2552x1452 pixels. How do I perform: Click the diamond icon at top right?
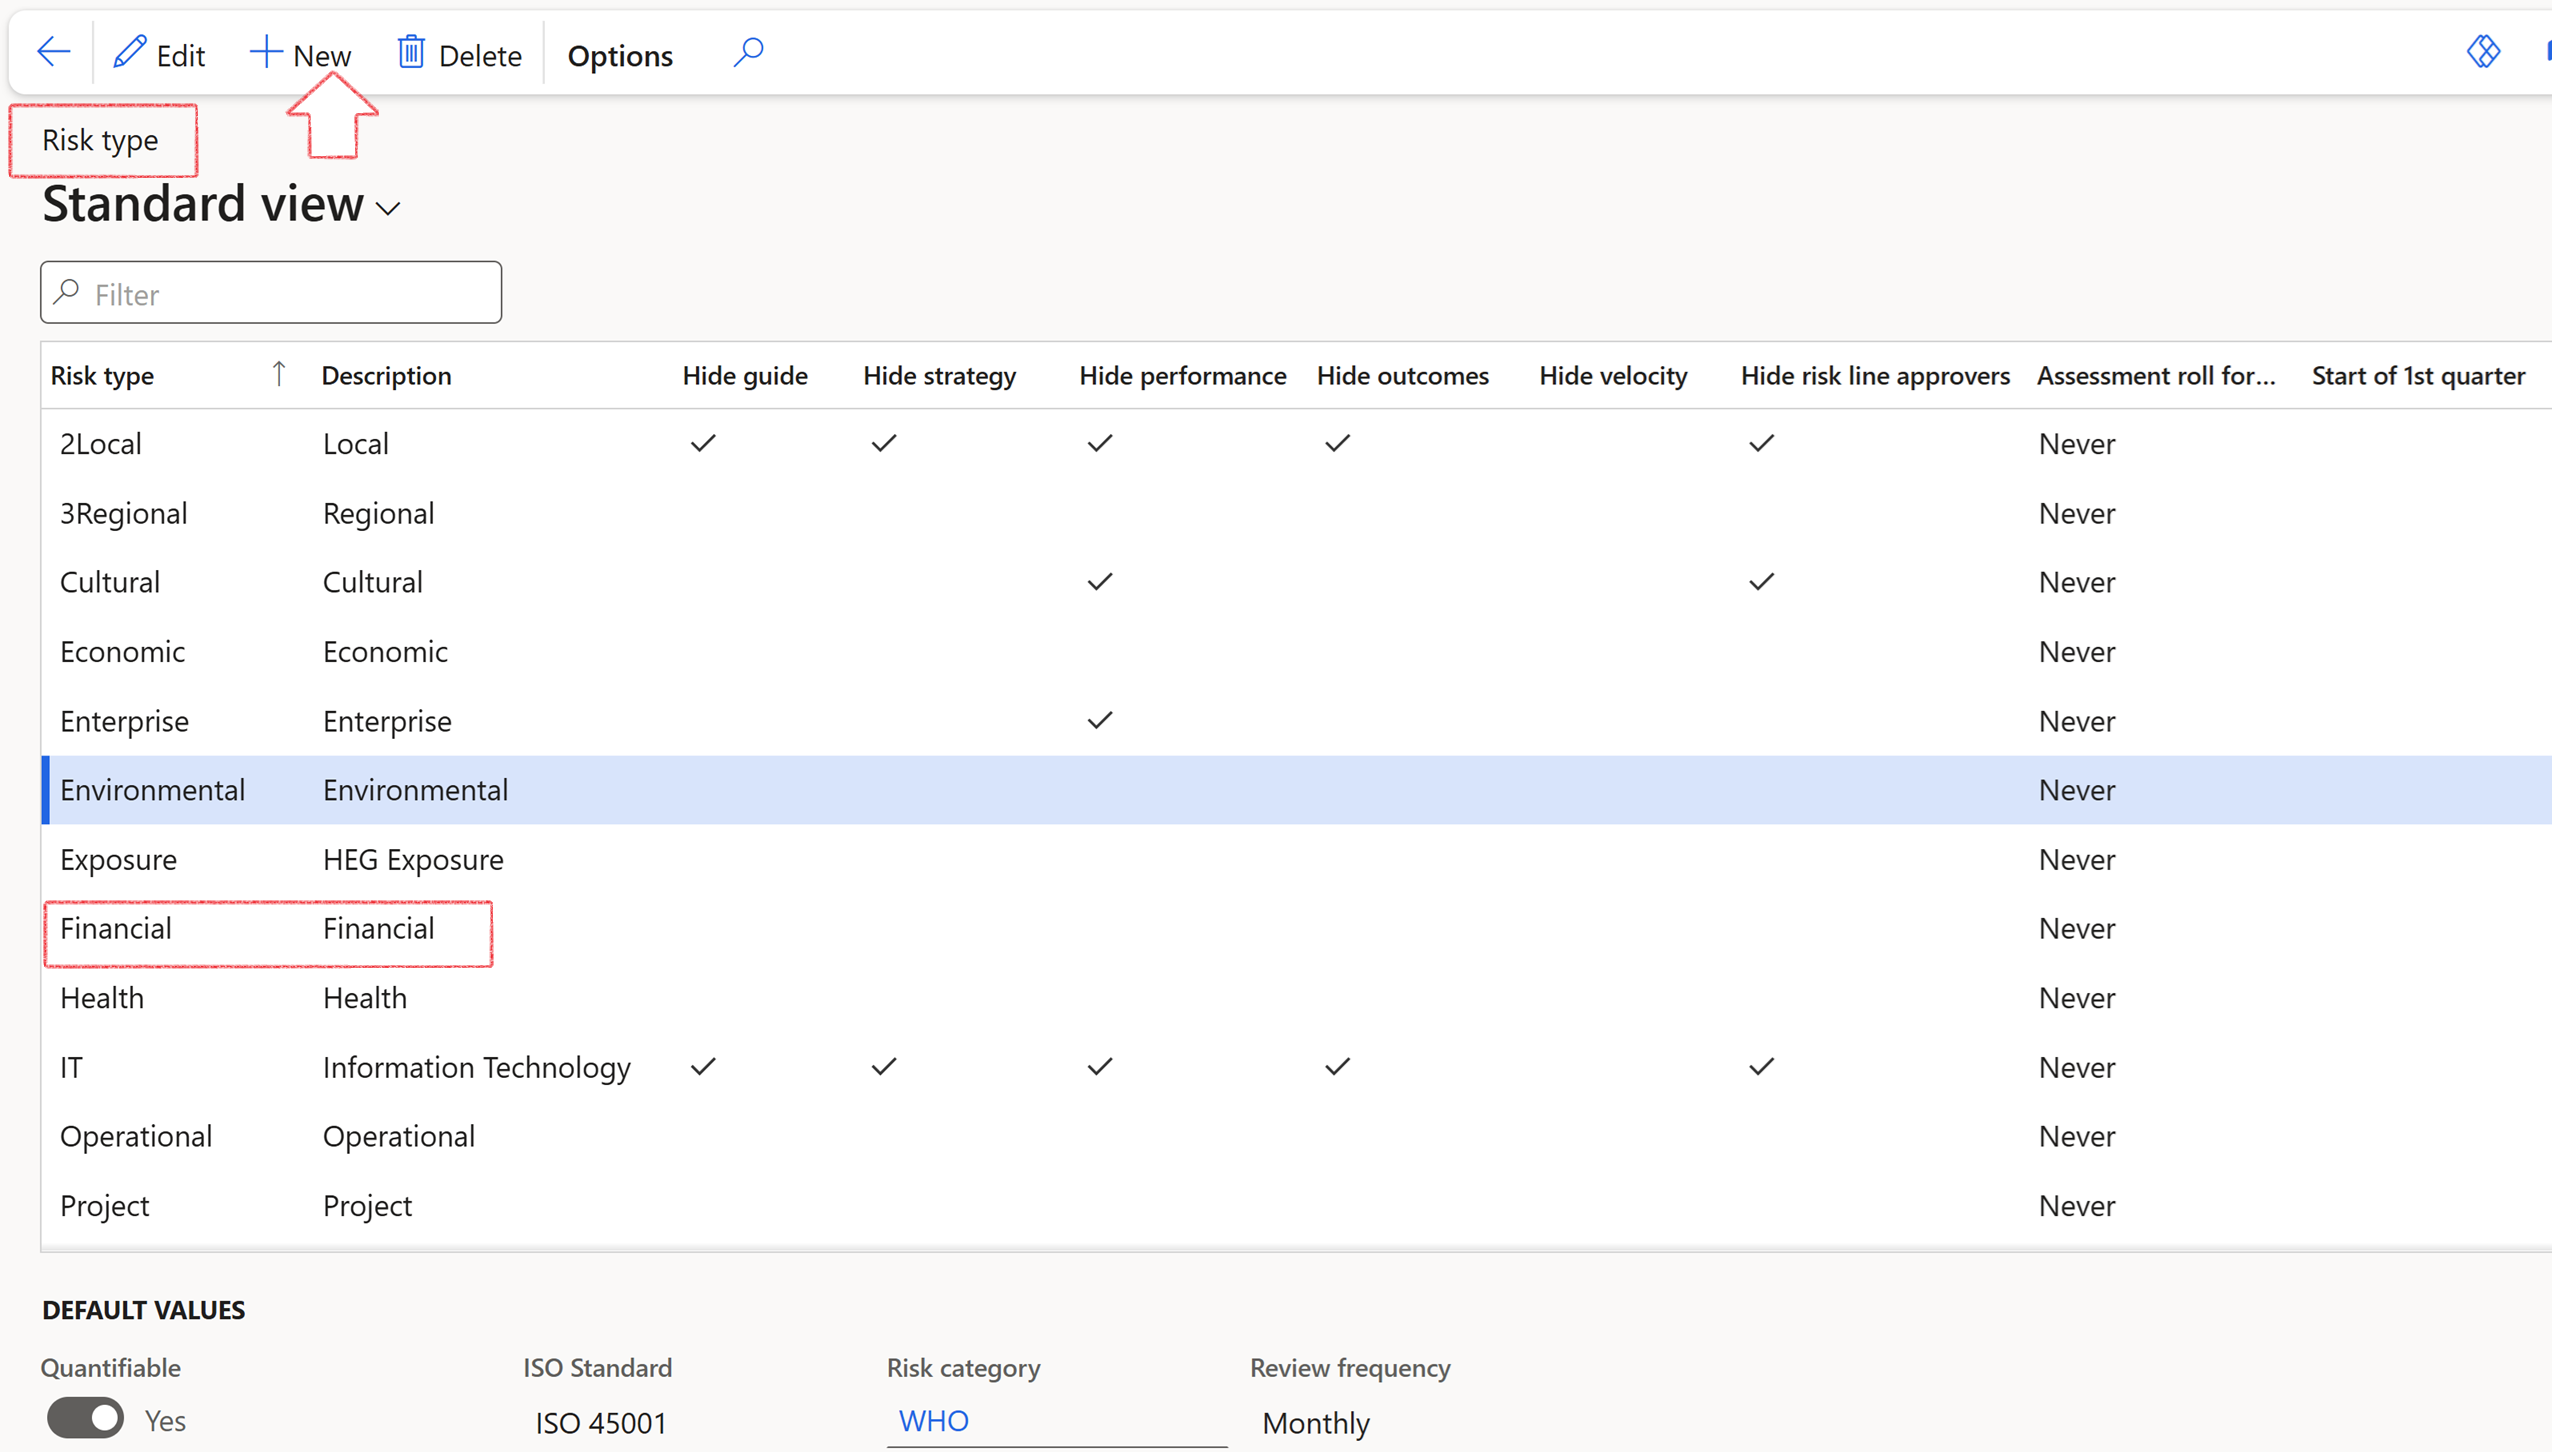coord(2483,52)
